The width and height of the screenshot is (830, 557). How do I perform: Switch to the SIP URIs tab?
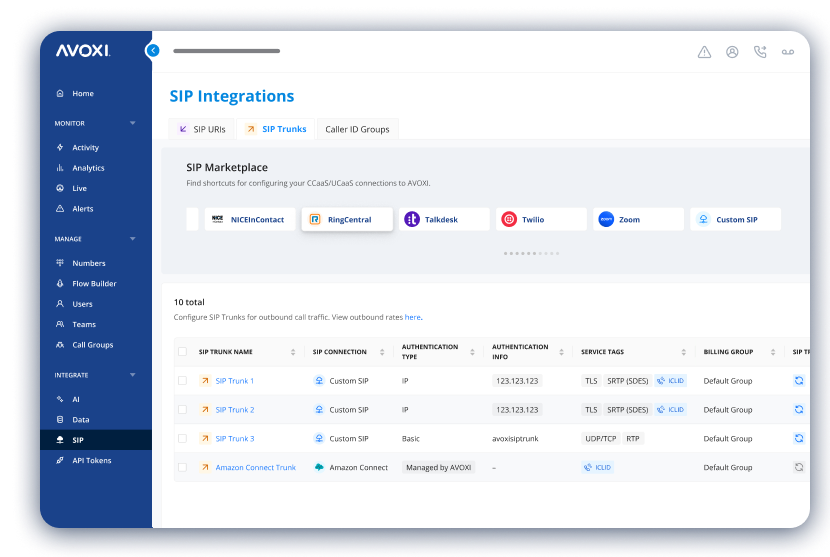[202, 129]
